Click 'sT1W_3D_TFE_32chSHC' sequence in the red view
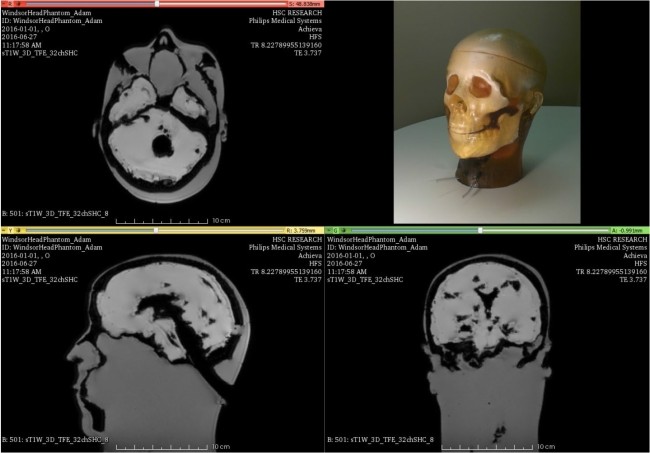The height and width of the screenshot is (453, 650). tap(40, 53)
